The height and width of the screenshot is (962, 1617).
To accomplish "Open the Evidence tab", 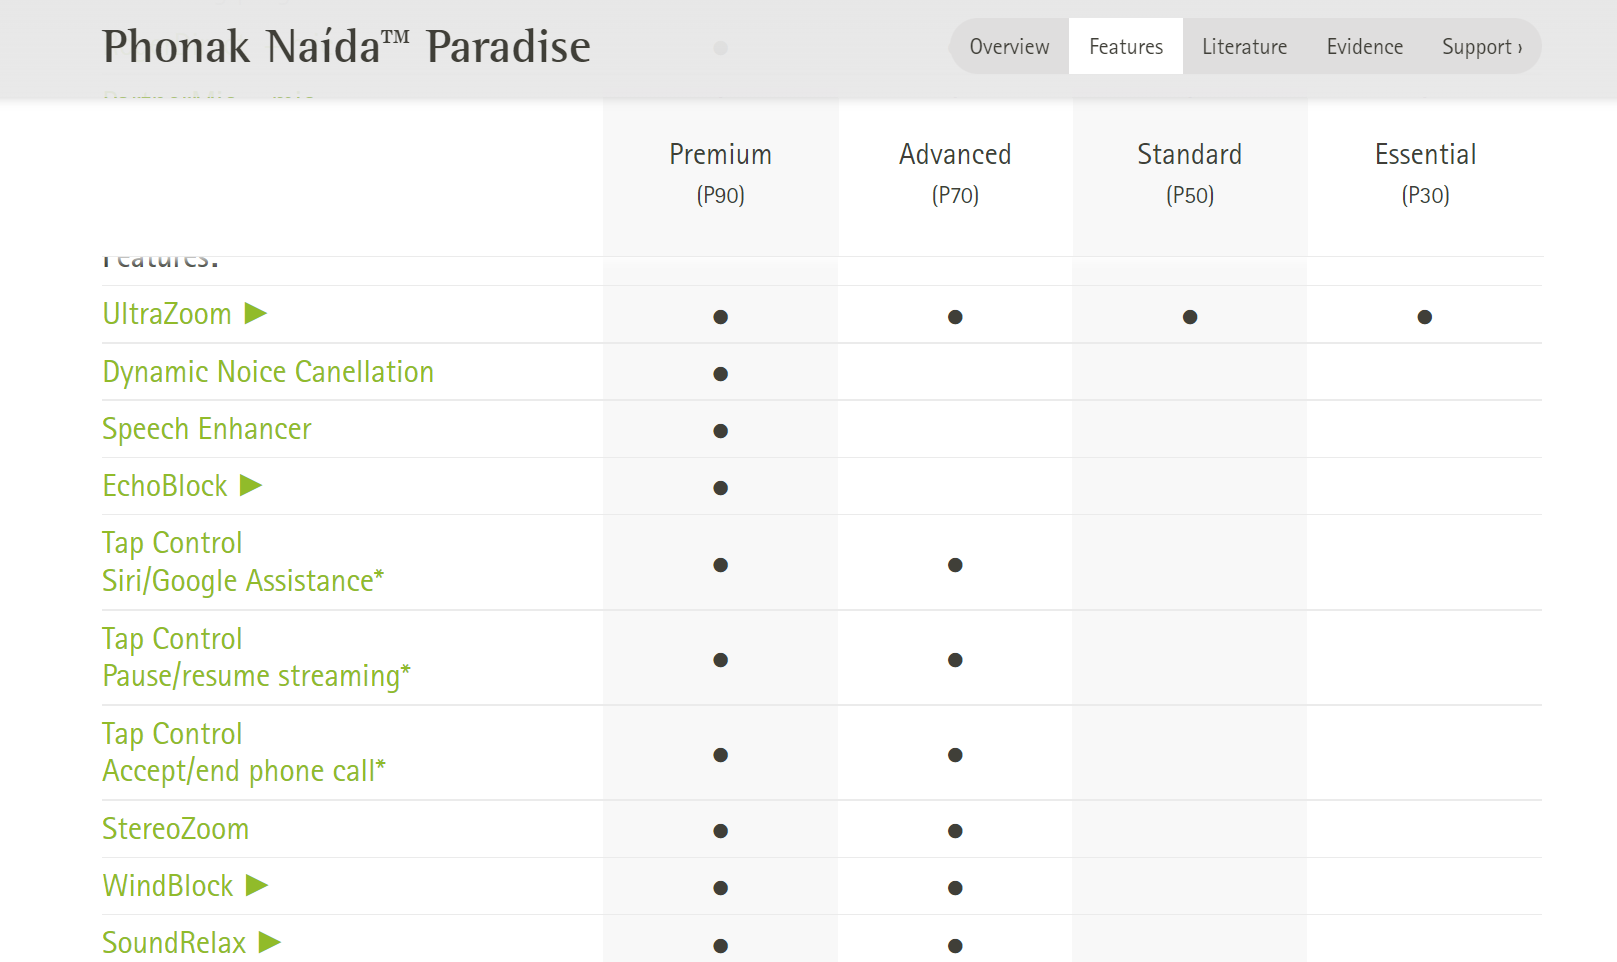I will [1364, 46].
